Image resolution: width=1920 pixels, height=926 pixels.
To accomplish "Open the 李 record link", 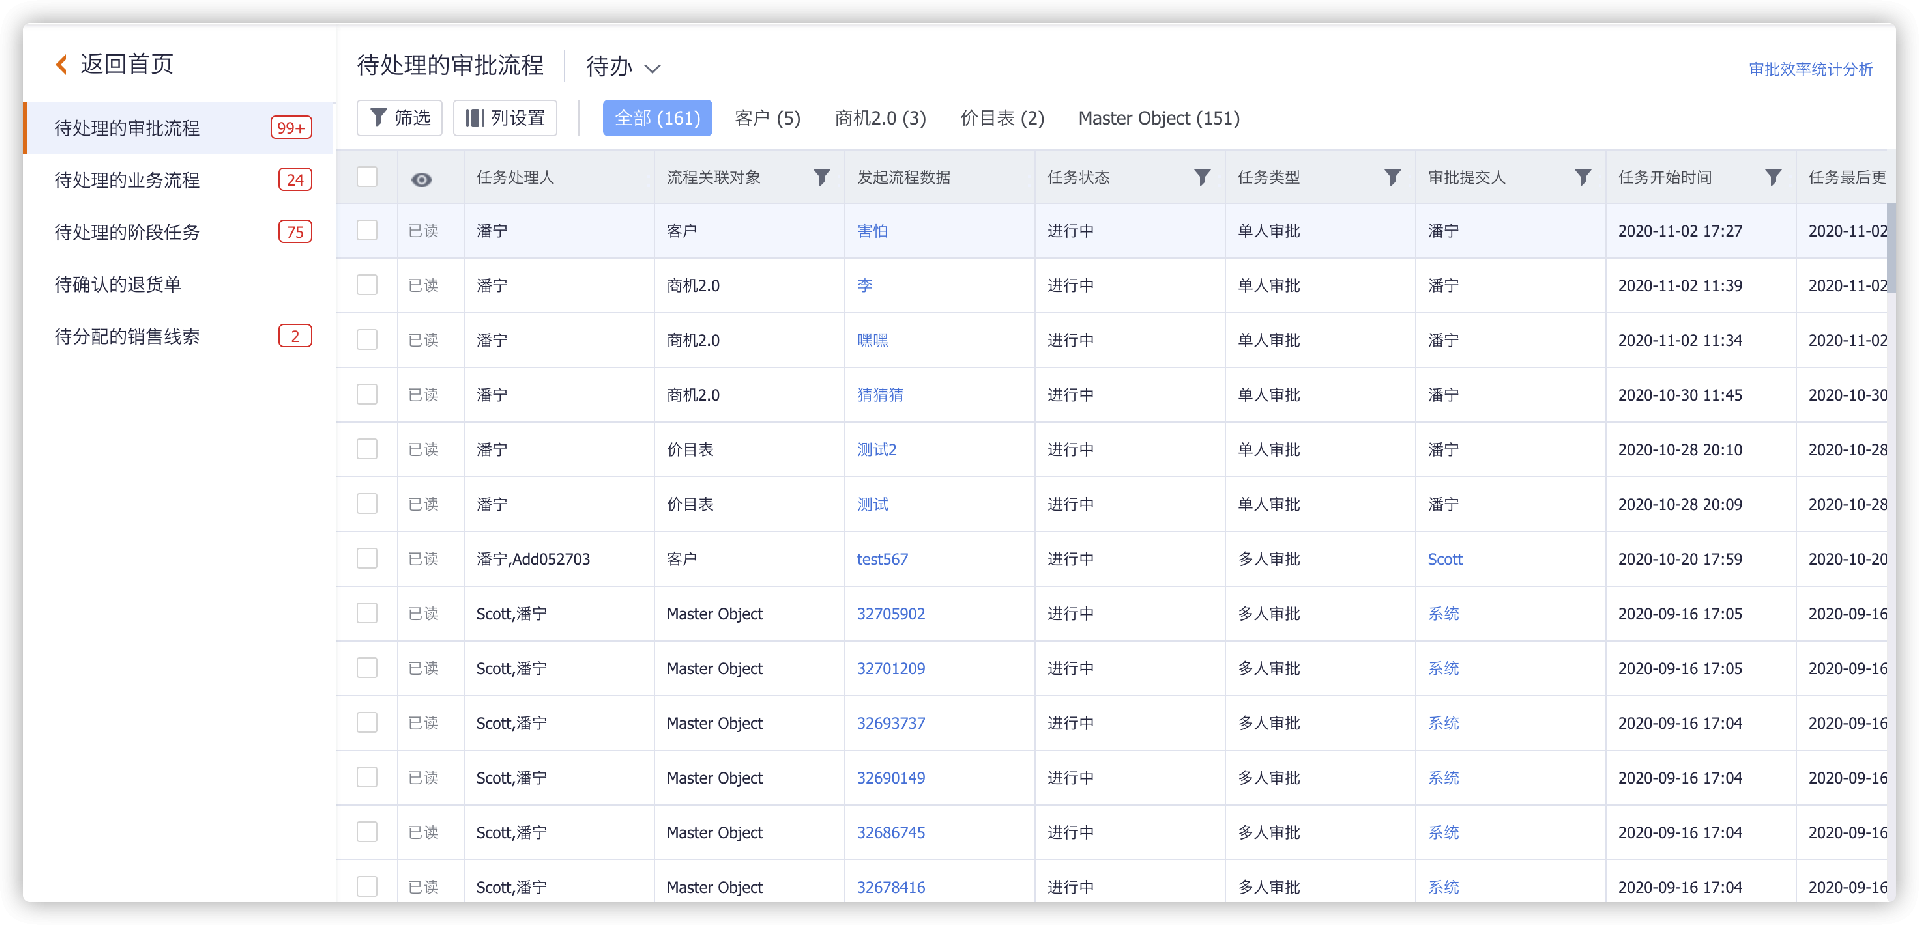I will coord(864,285).
